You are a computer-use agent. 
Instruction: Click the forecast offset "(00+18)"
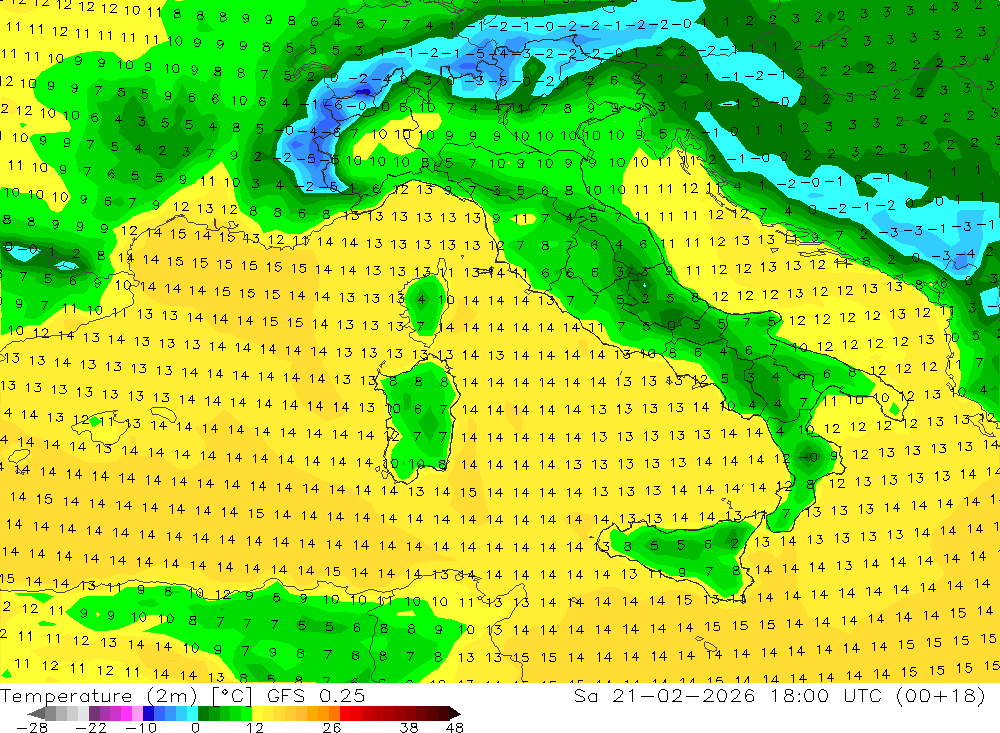coord(941,695)
